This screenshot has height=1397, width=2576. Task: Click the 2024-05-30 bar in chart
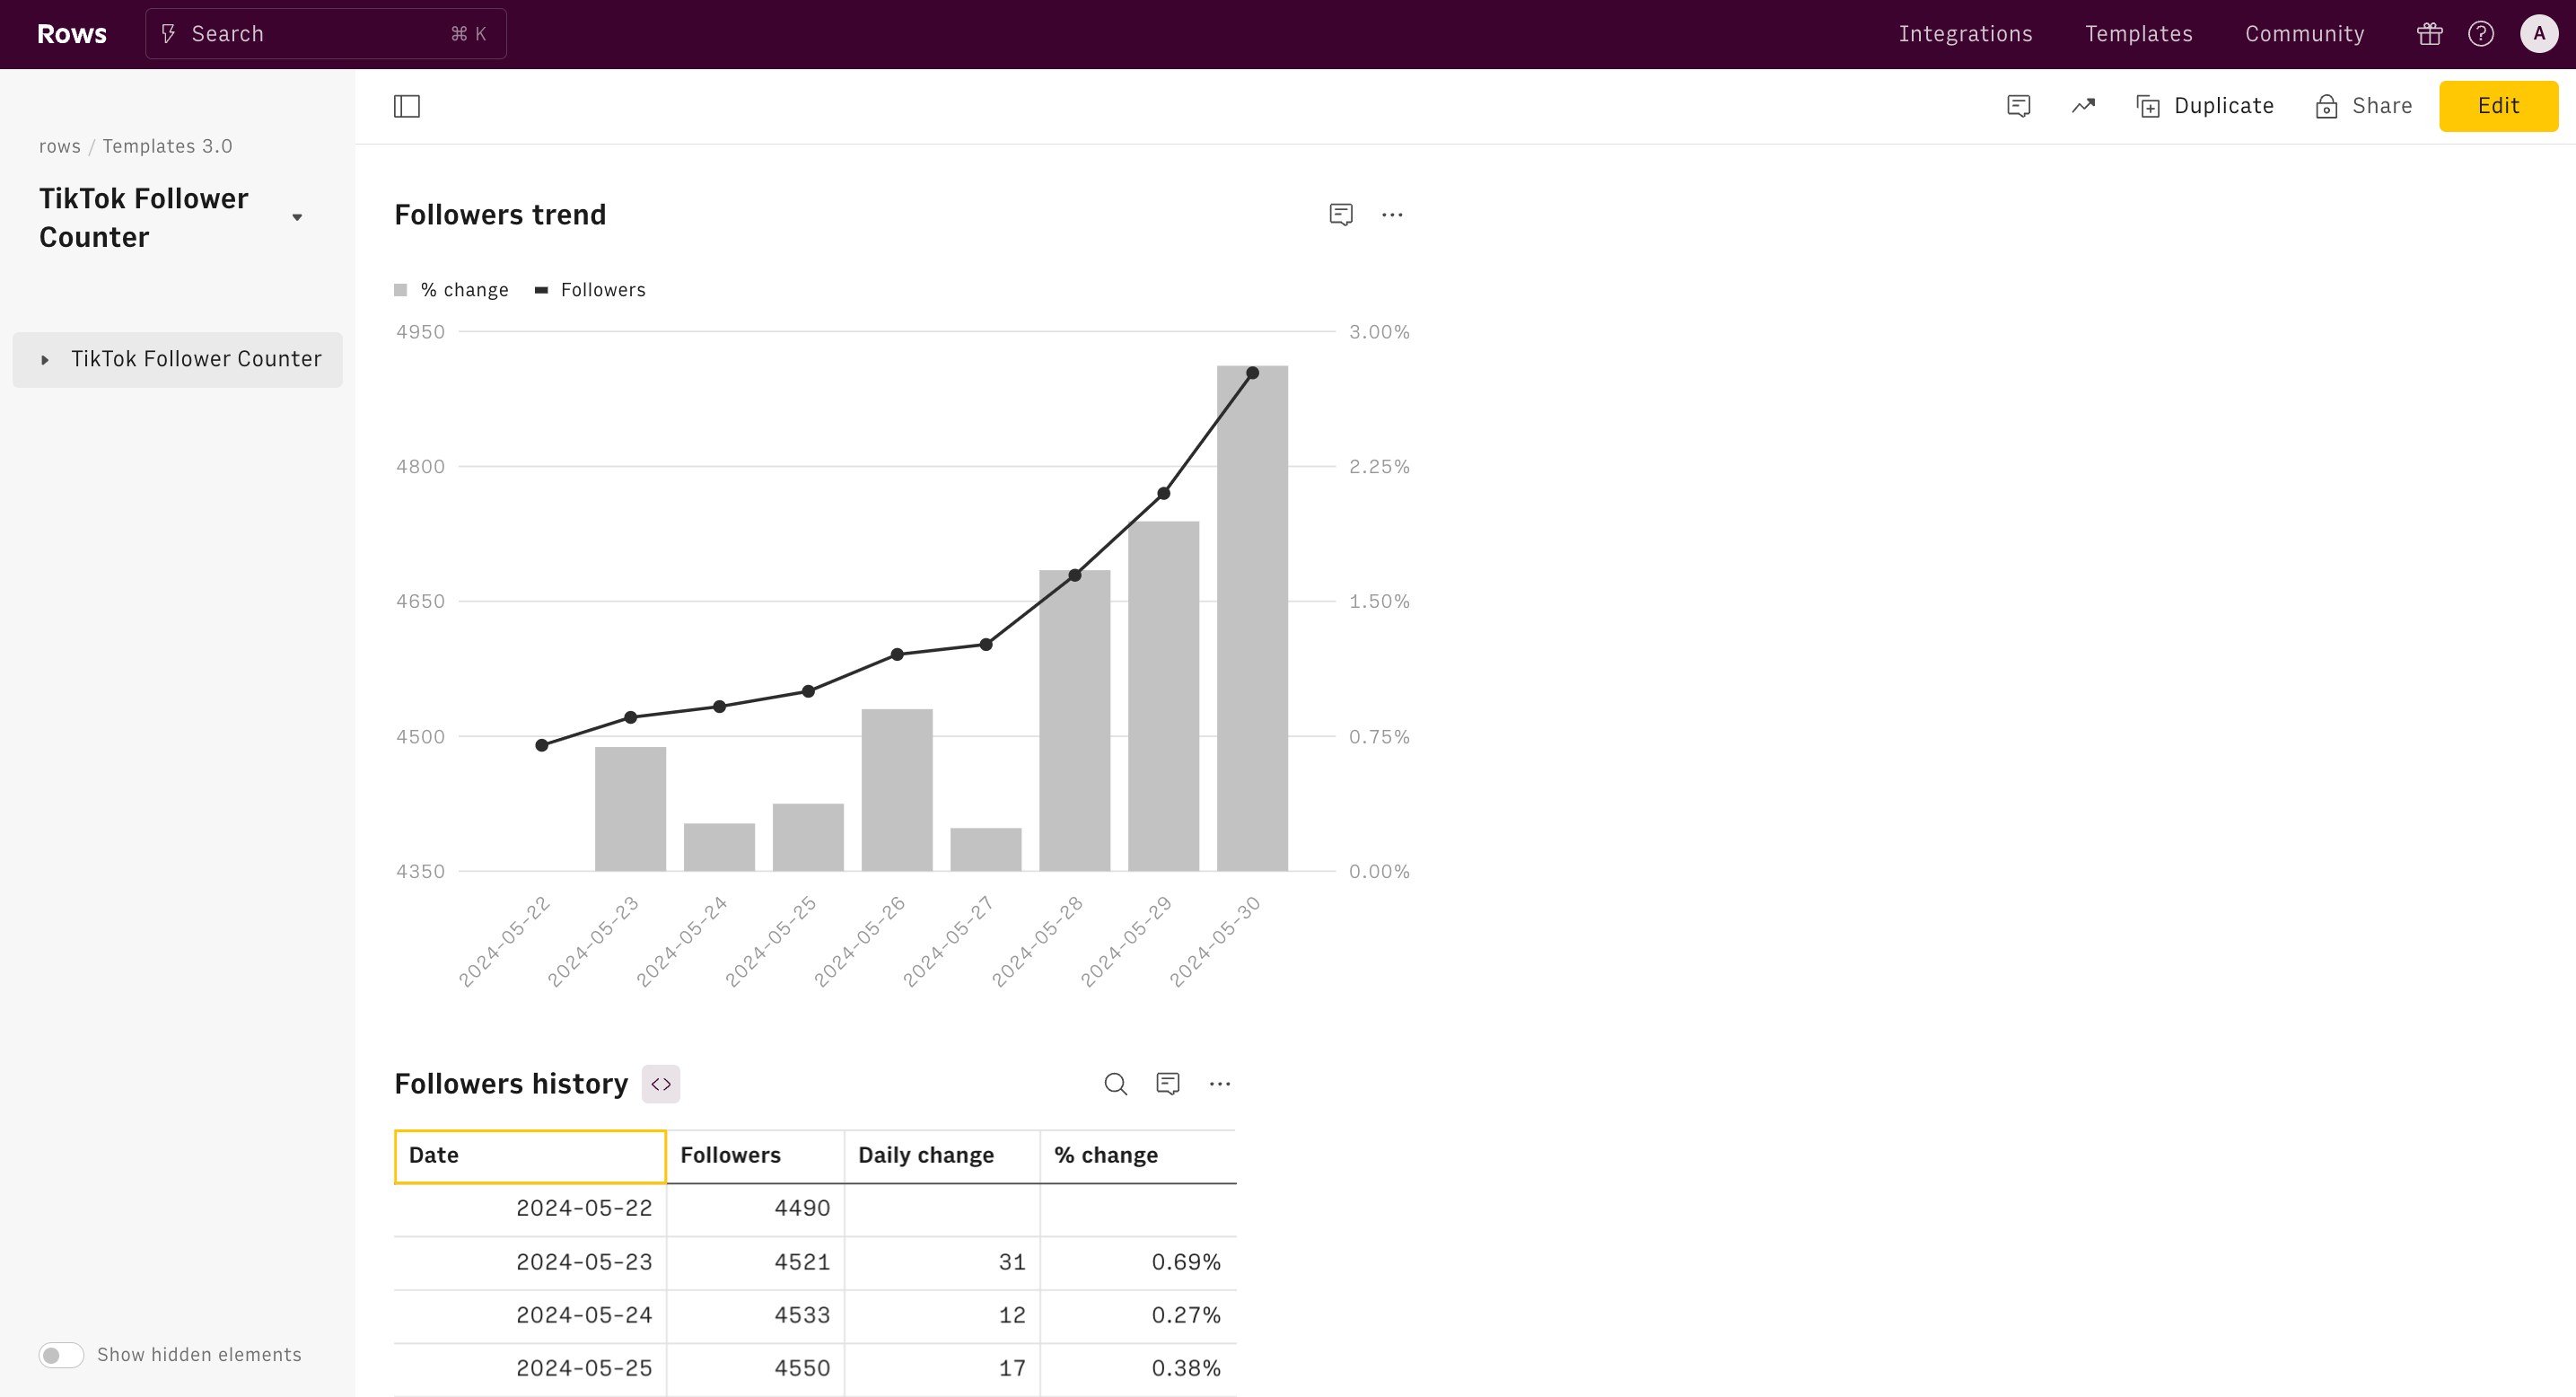pos(1252,618)
